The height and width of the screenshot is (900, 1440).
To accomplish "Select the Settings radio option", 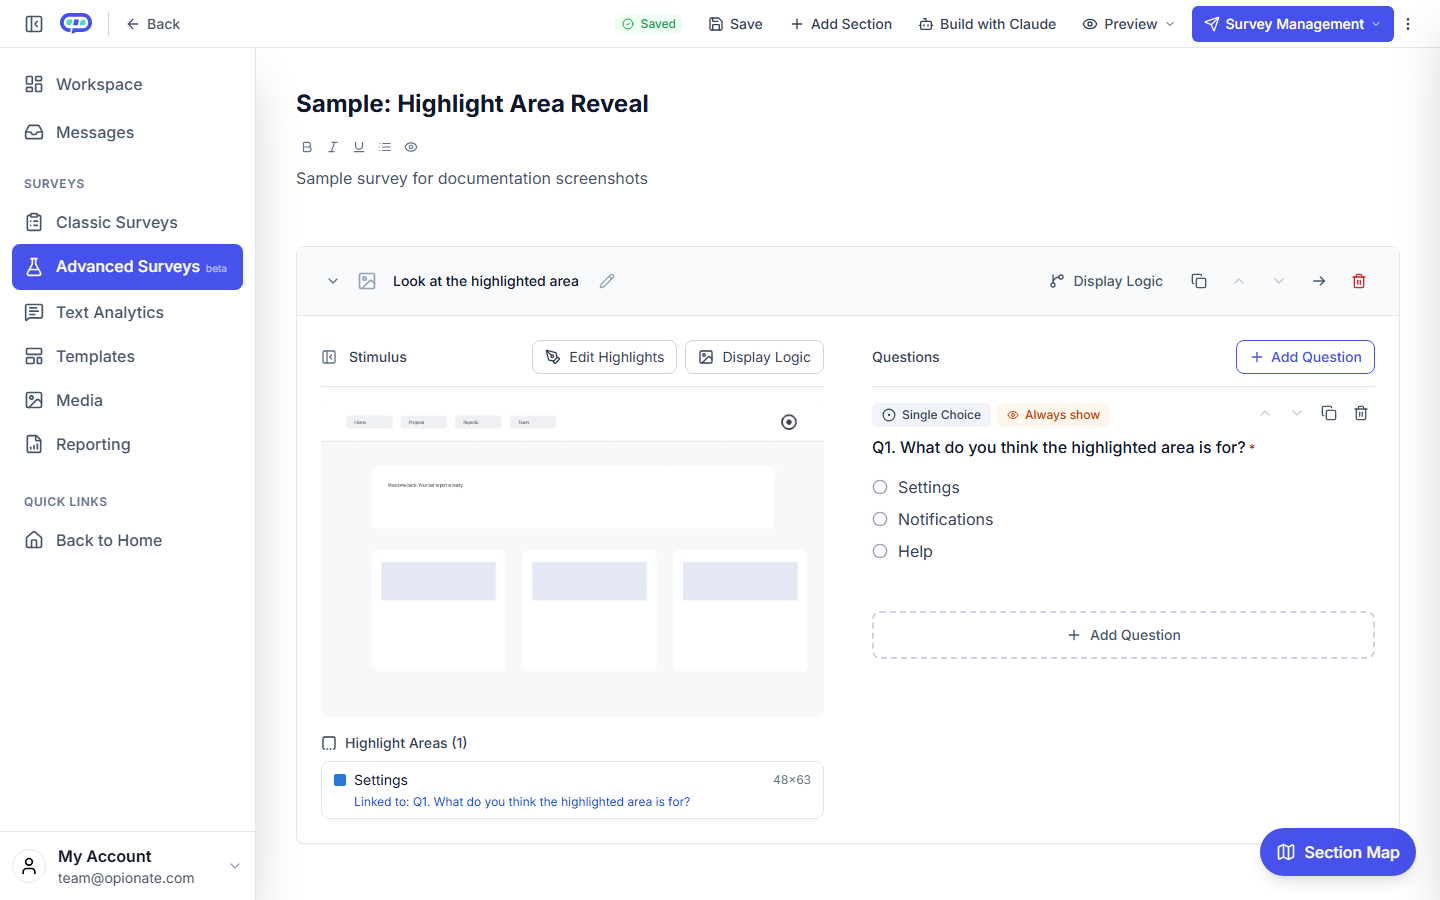I will pyautogui.click(x=880, y=487).
